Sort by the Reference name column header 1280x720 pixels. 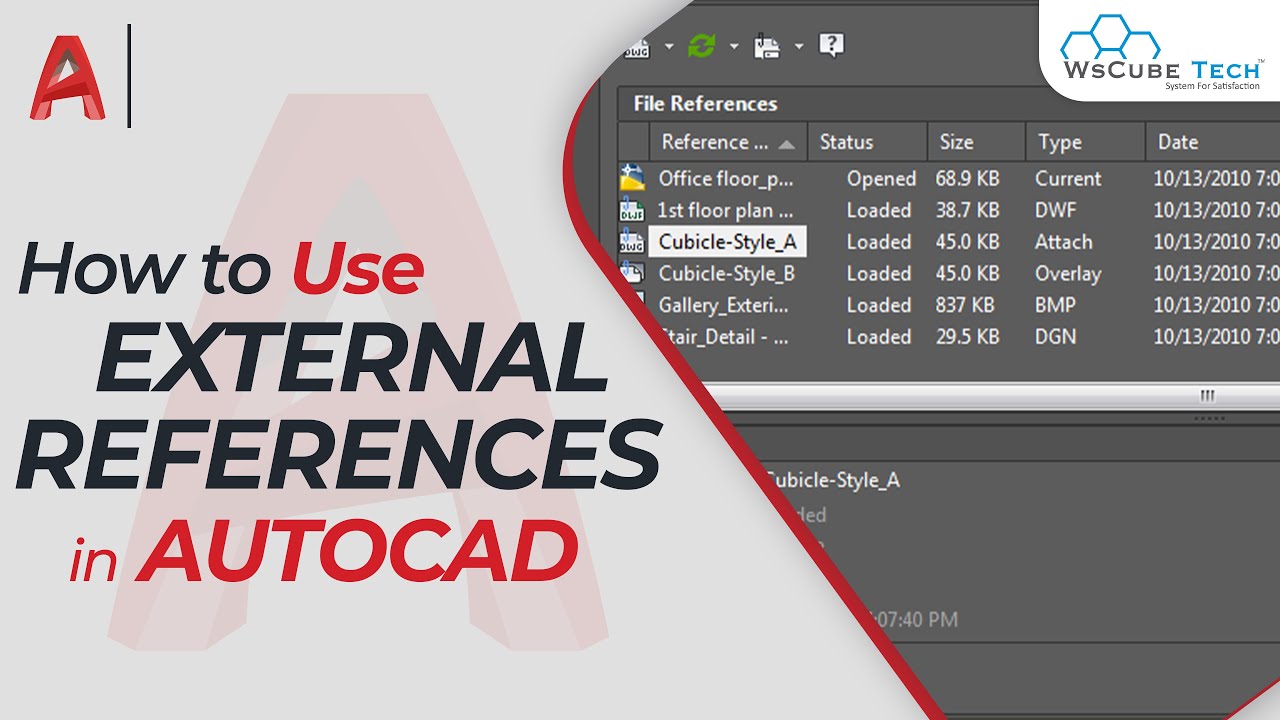(728, 142)
